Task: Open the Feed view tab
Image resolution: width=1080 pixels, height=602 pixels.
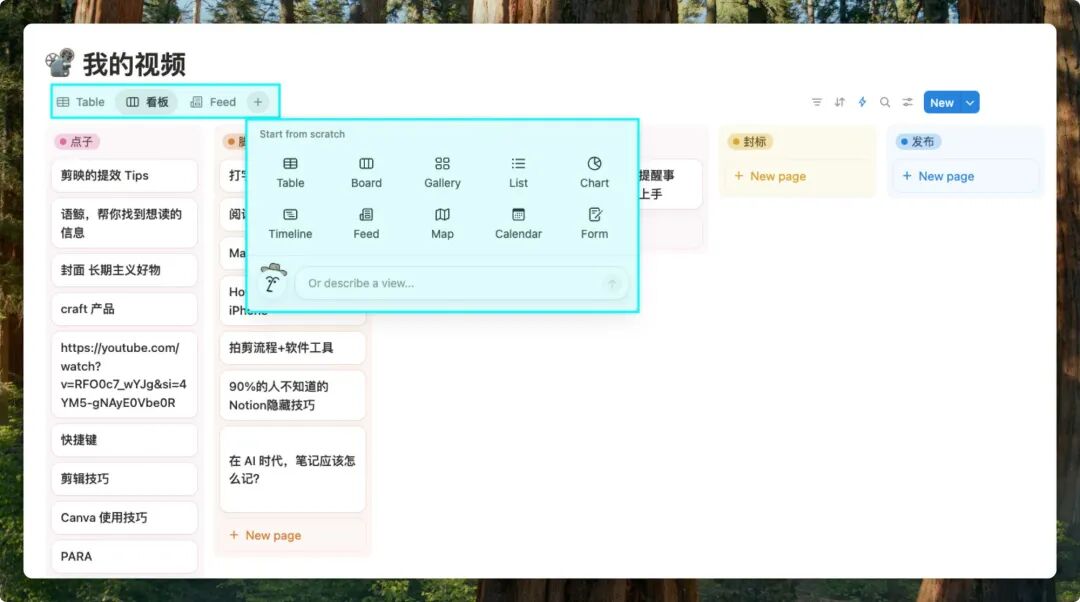Action: 213,102
